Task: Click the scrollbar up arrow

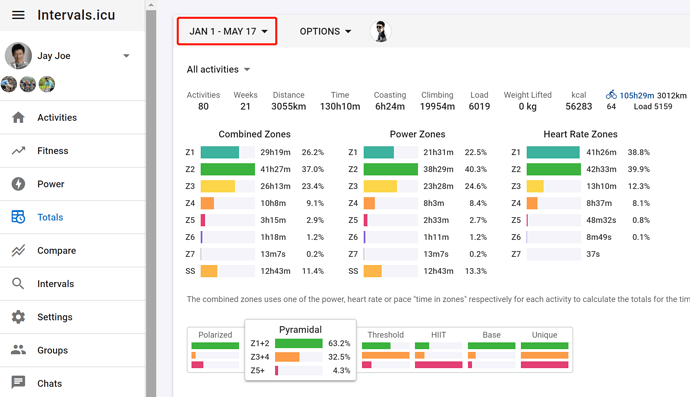Action: tap(151, 5)
